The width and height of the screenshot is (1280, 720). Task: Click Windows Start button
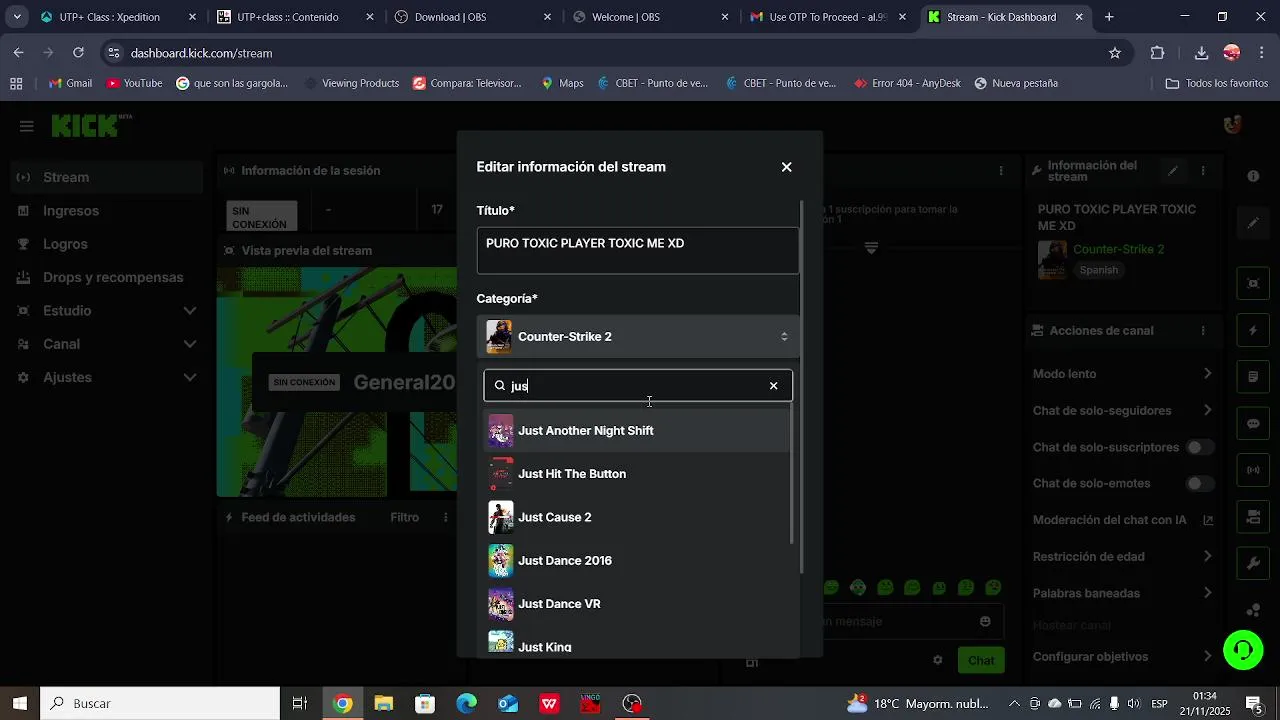coord(20,704)
